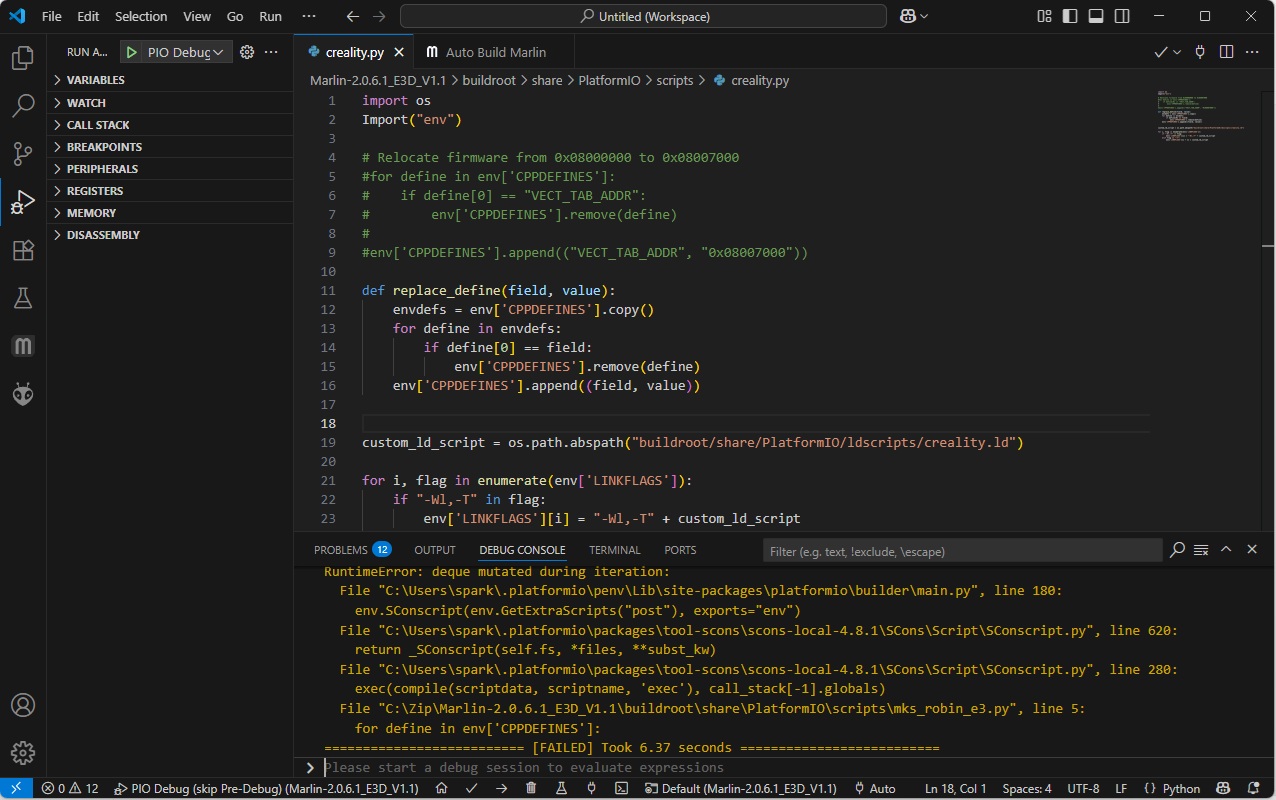Click the debug console filter input field
This screenshot has width=1276, height=800.
pyautogui.click(x=960, y=551)
